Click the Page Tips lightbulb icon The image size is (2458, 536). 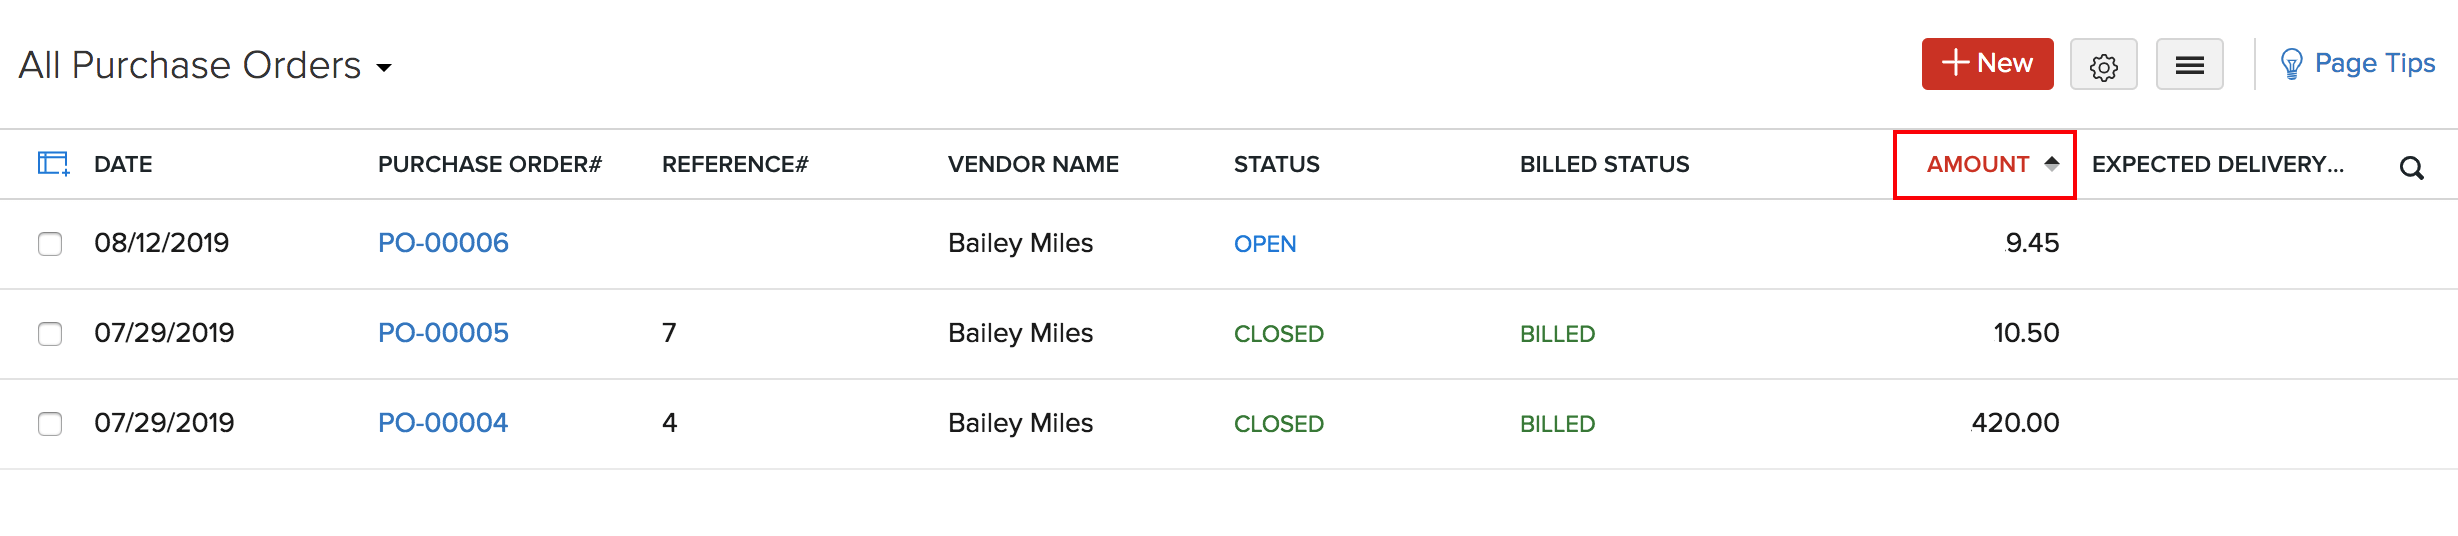2291,64
